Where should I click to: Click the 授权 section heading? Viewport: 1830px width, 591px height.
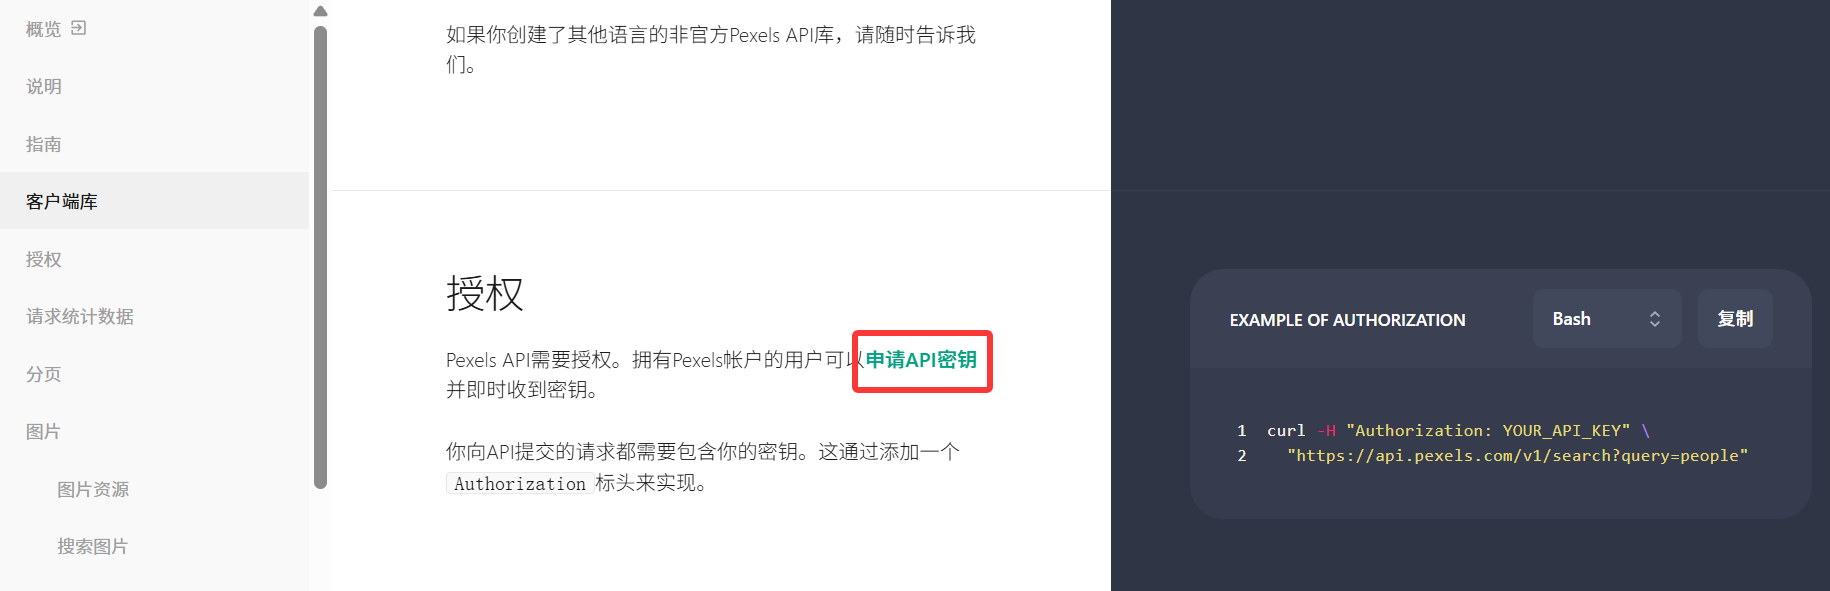[x=485, y=294]
